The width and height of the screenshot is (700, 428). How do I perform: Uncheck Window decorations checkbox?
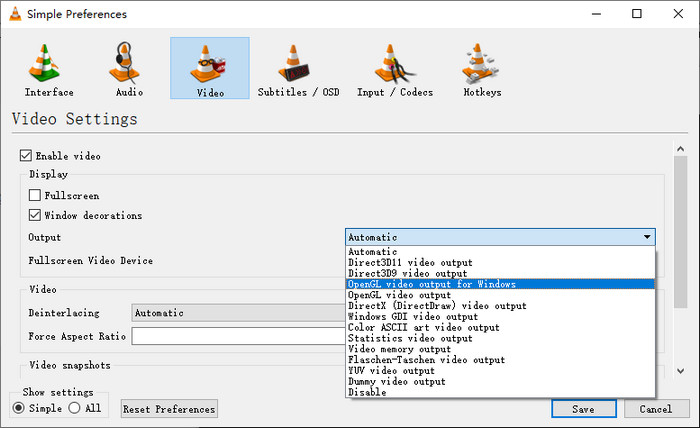[x=34, y=215]
